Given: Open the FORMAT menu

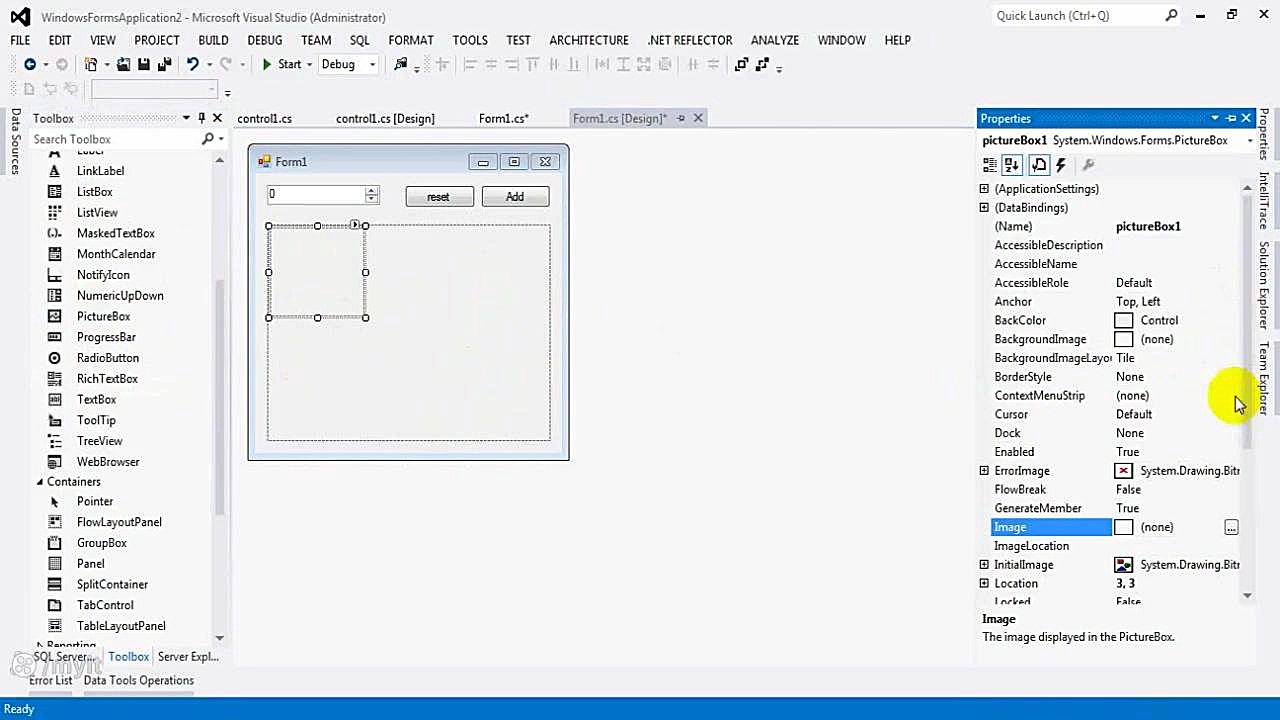Looking at the screenshot, I should coord(411,40).
